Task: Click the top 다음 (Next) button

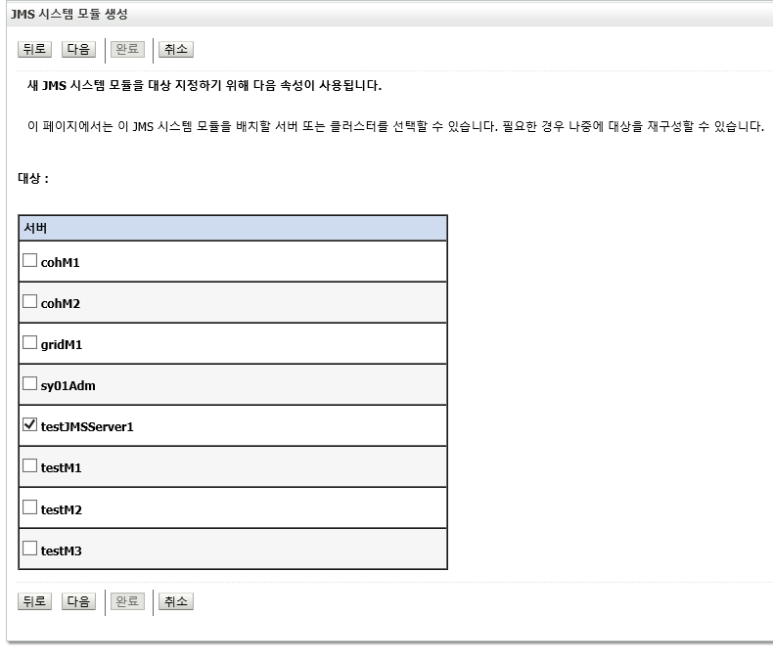Action: pyautogui.click(x=78, y=49)
